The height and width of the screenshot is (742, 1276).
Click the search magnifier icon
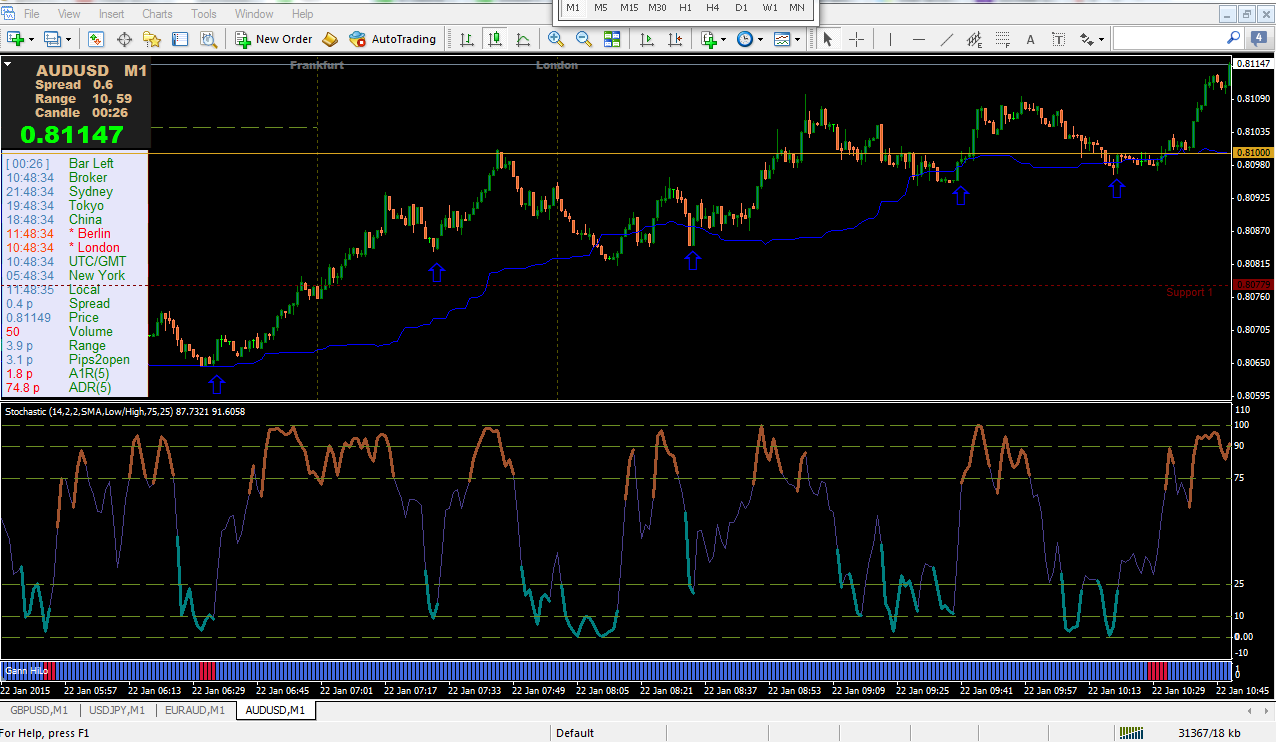point(1234,38)
